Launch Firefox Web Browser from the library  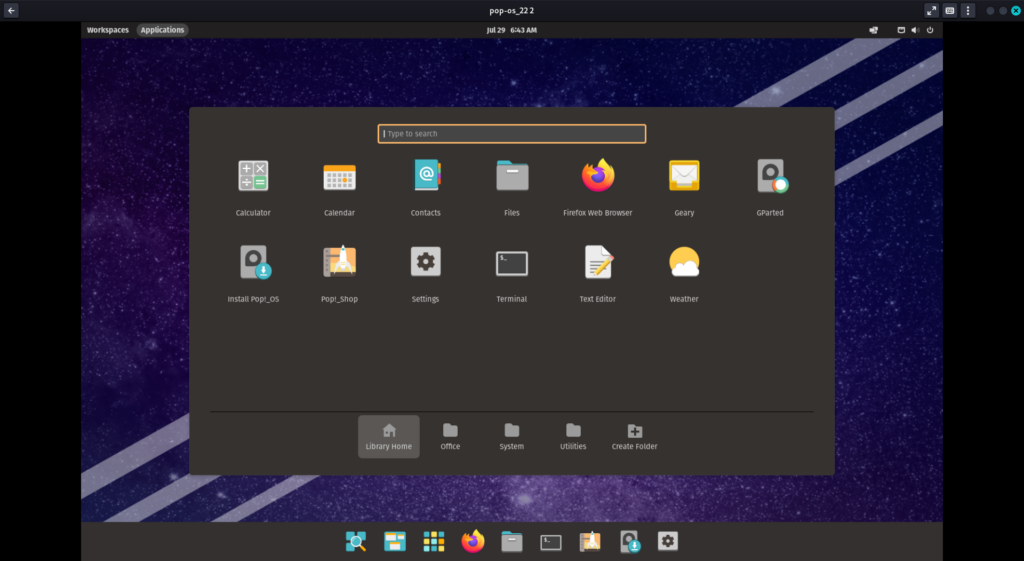pyautogui.click(x=598, y=177)
